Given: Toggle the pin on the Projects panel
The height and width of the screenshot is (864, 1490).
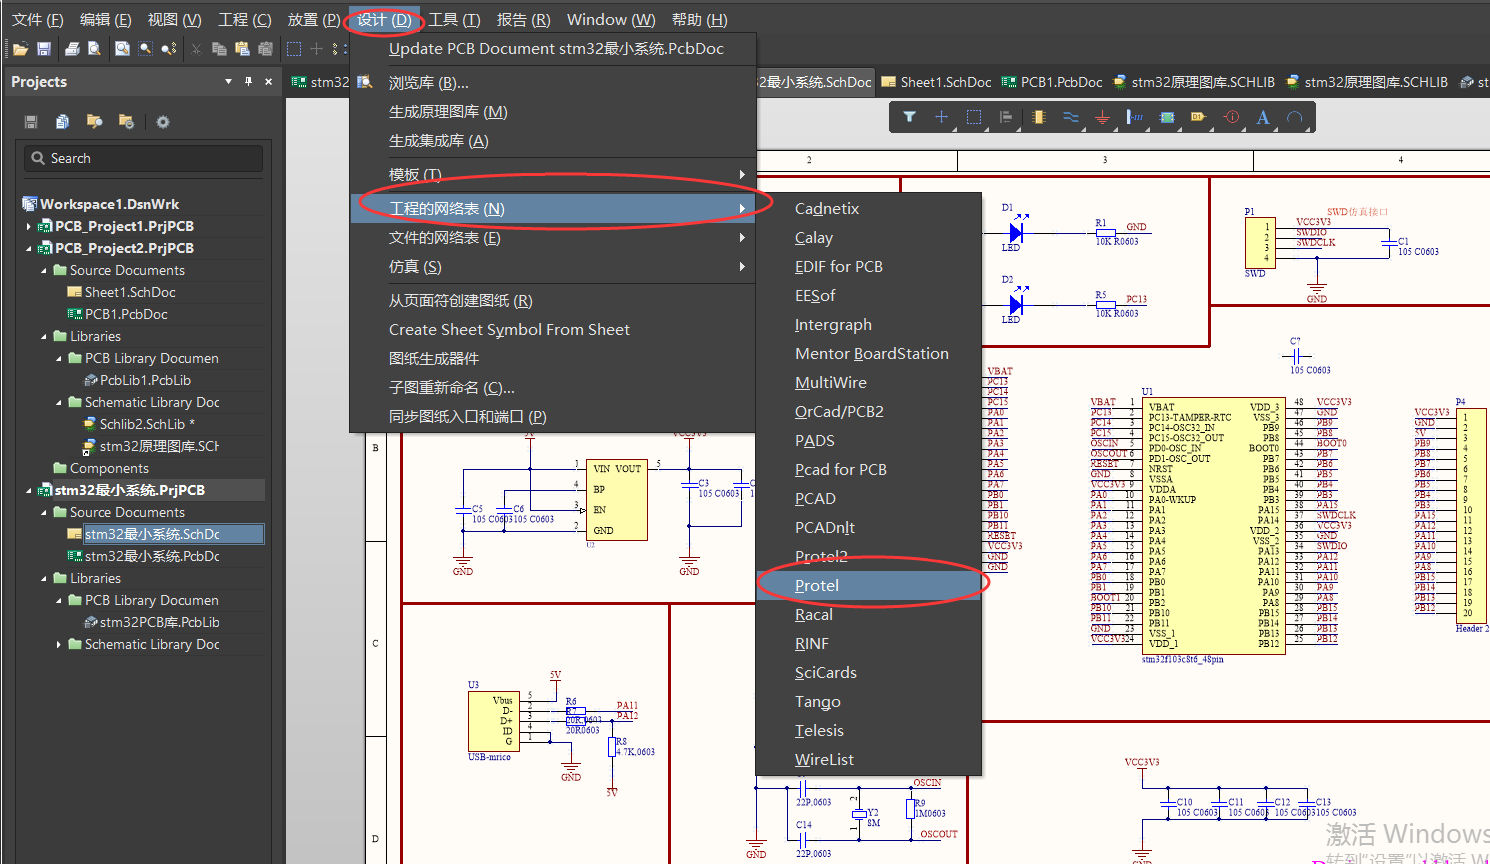Looking at the screenshot, I should pyautogui.click(x=246, y=81).
